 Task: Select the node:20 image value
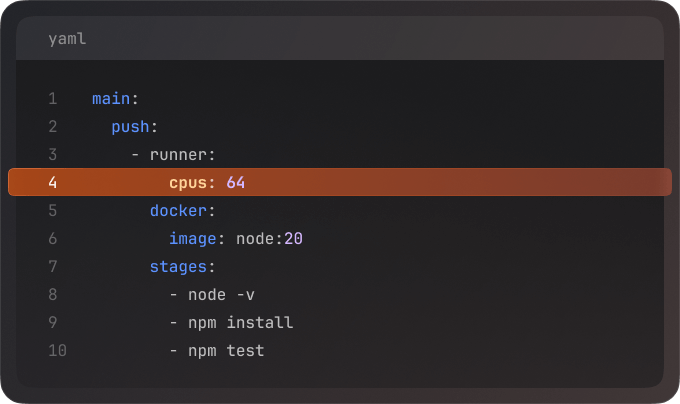[270, 239]
